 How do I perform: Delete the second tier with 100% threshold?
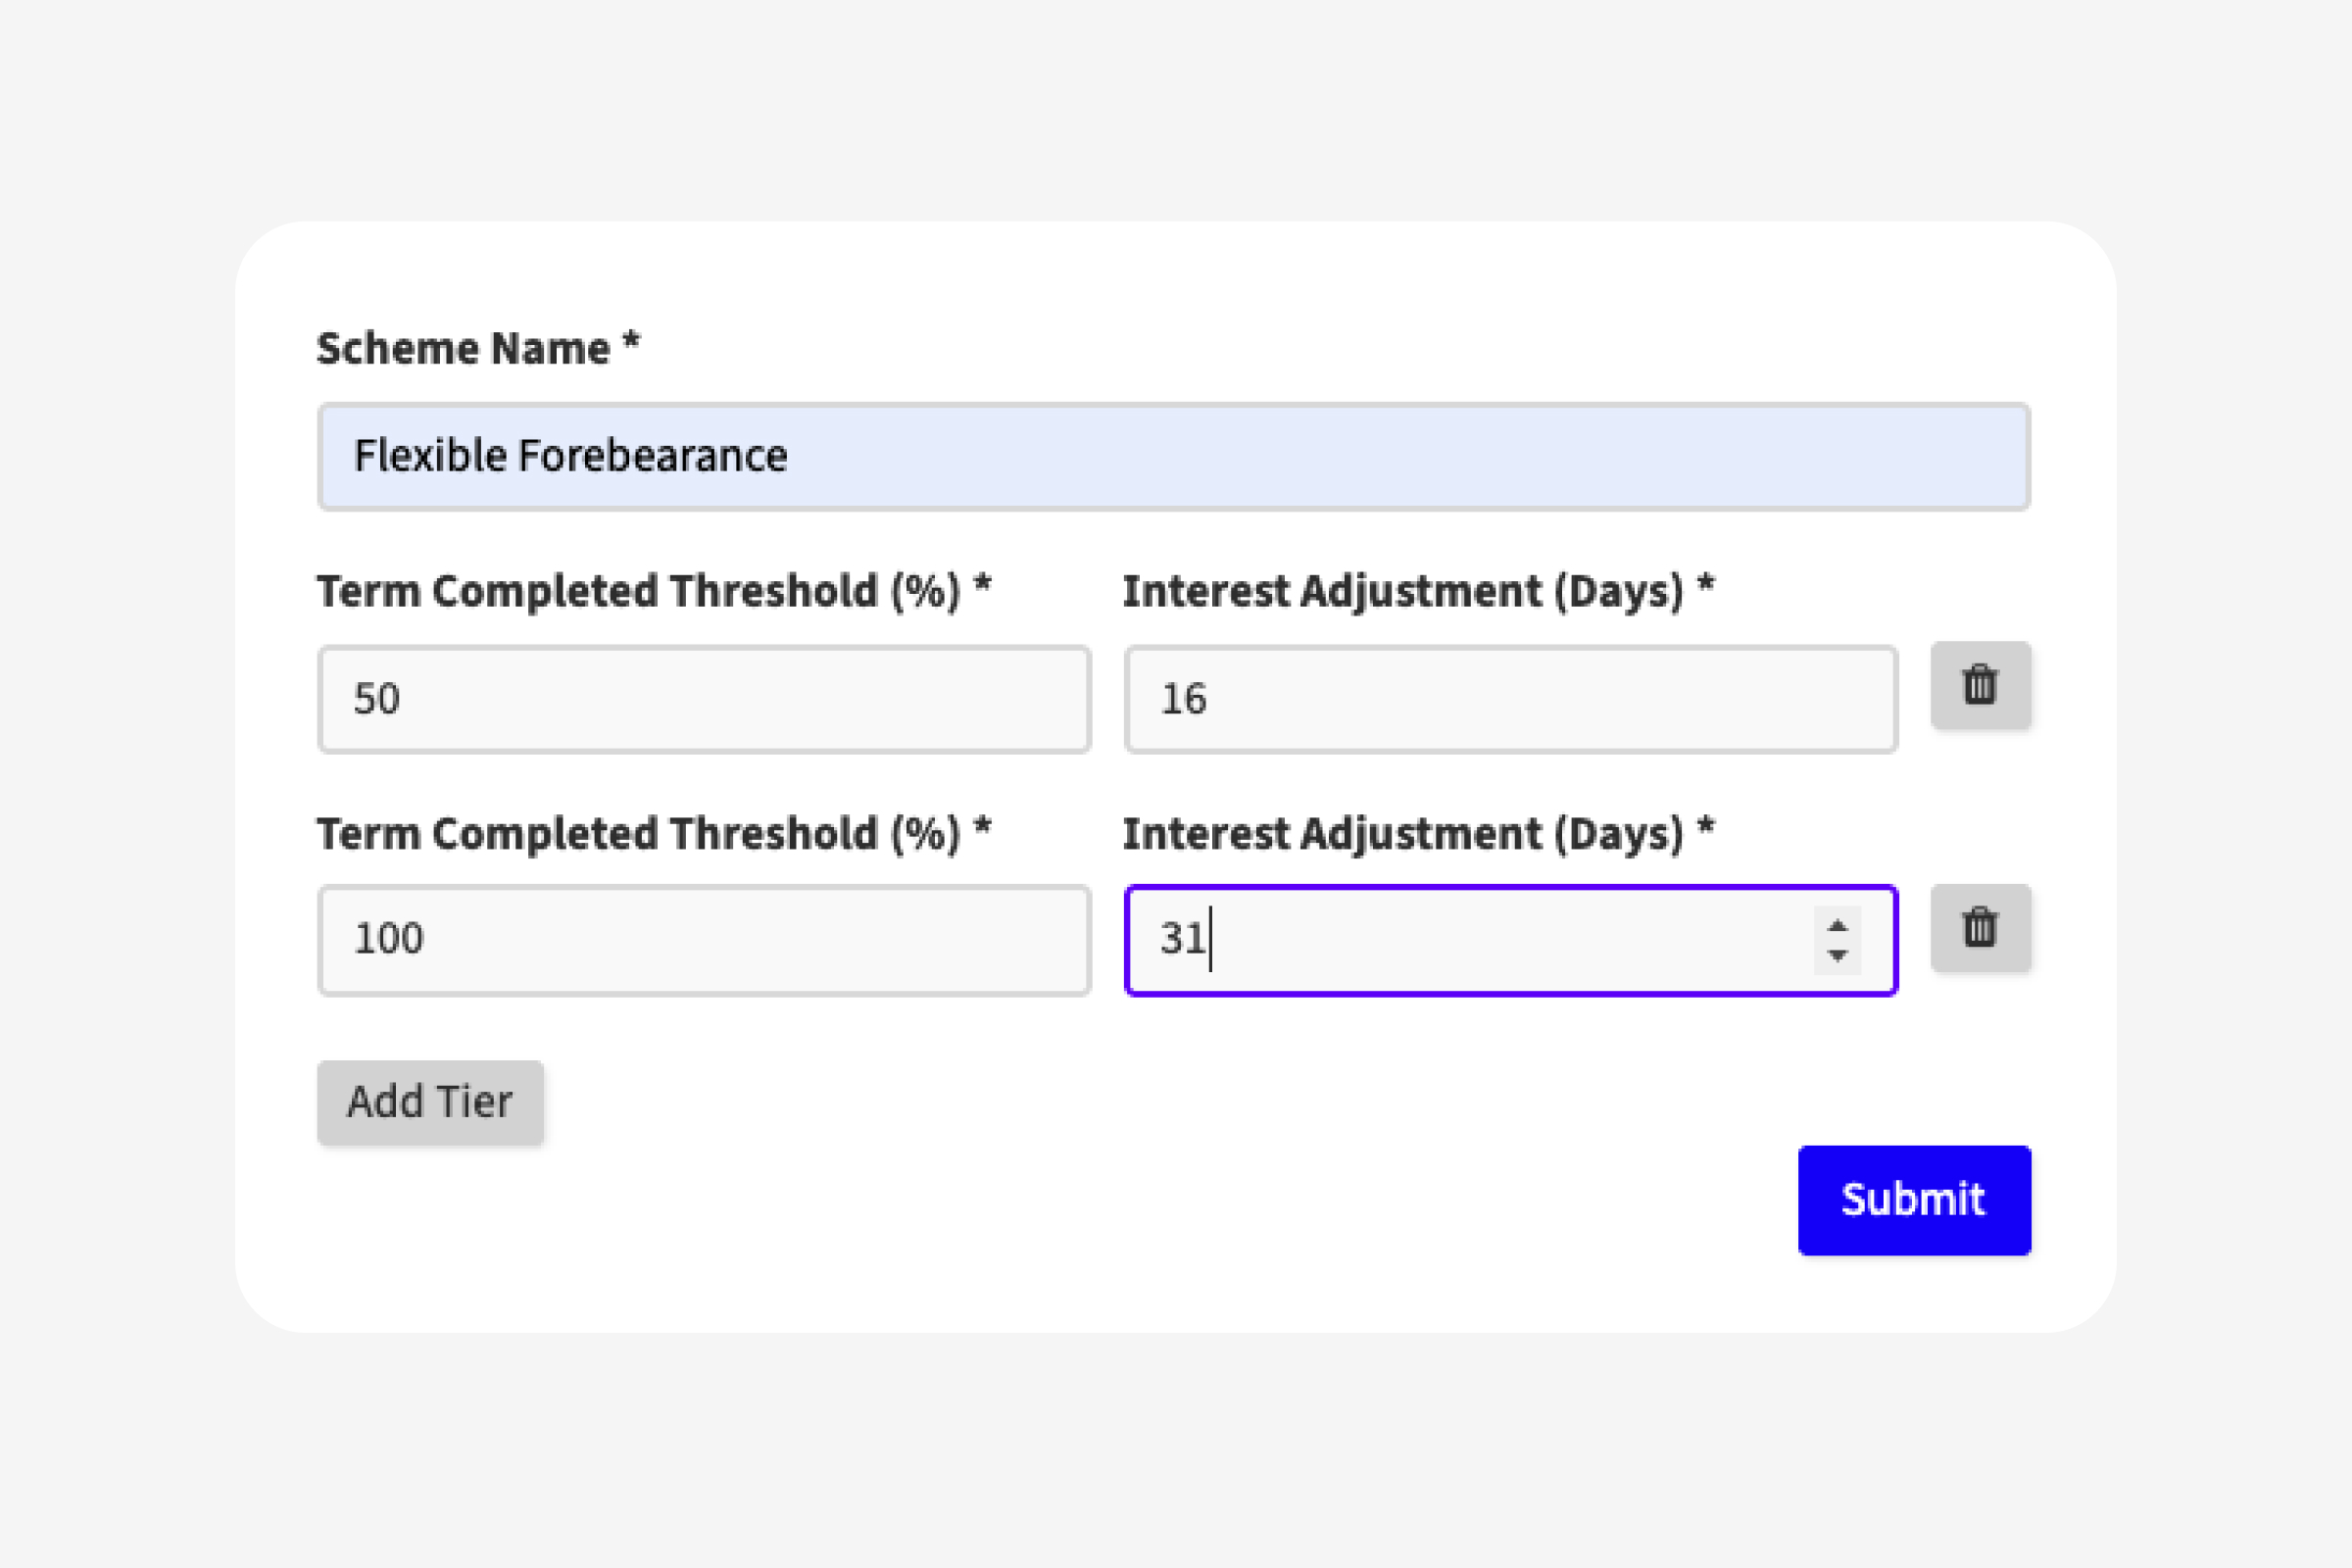[1980, 928]
